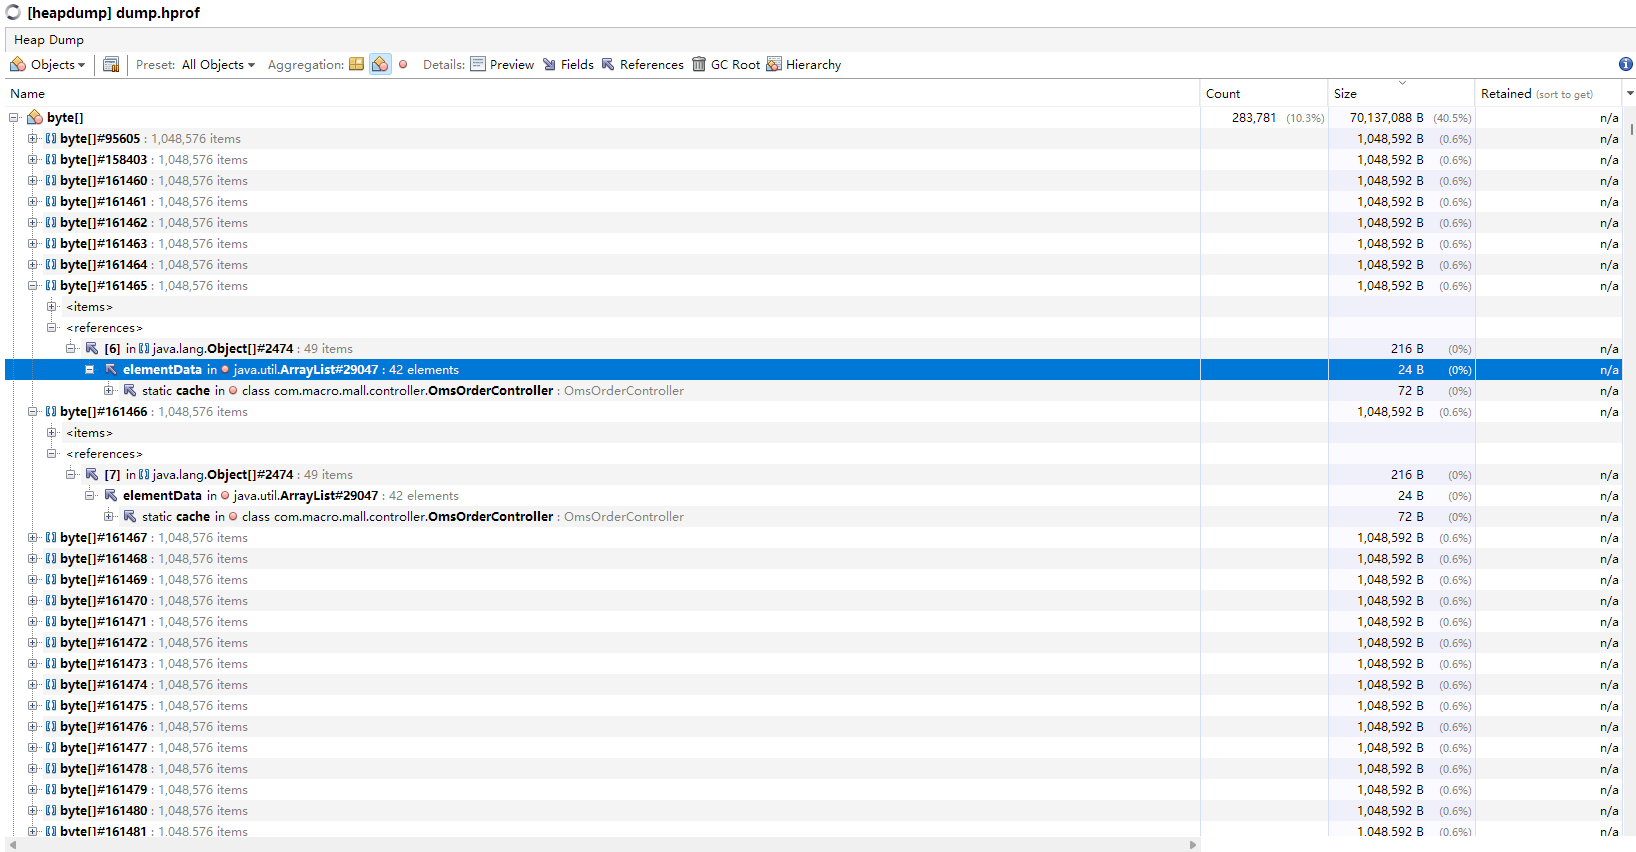The image size is (1636, 852).
Task: Expand <items> under byte[]#161465
Action: pyautogui.click(x=52, y=306)
